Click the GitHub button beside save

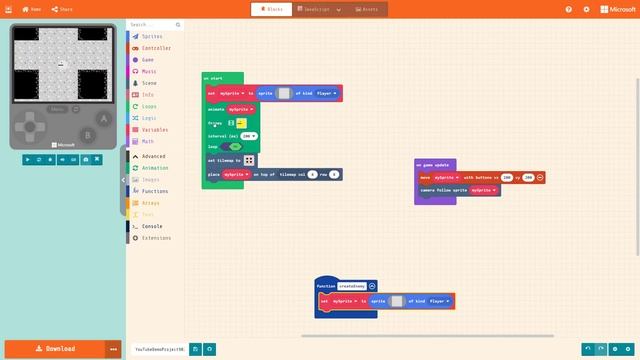[x=209, y=349]
